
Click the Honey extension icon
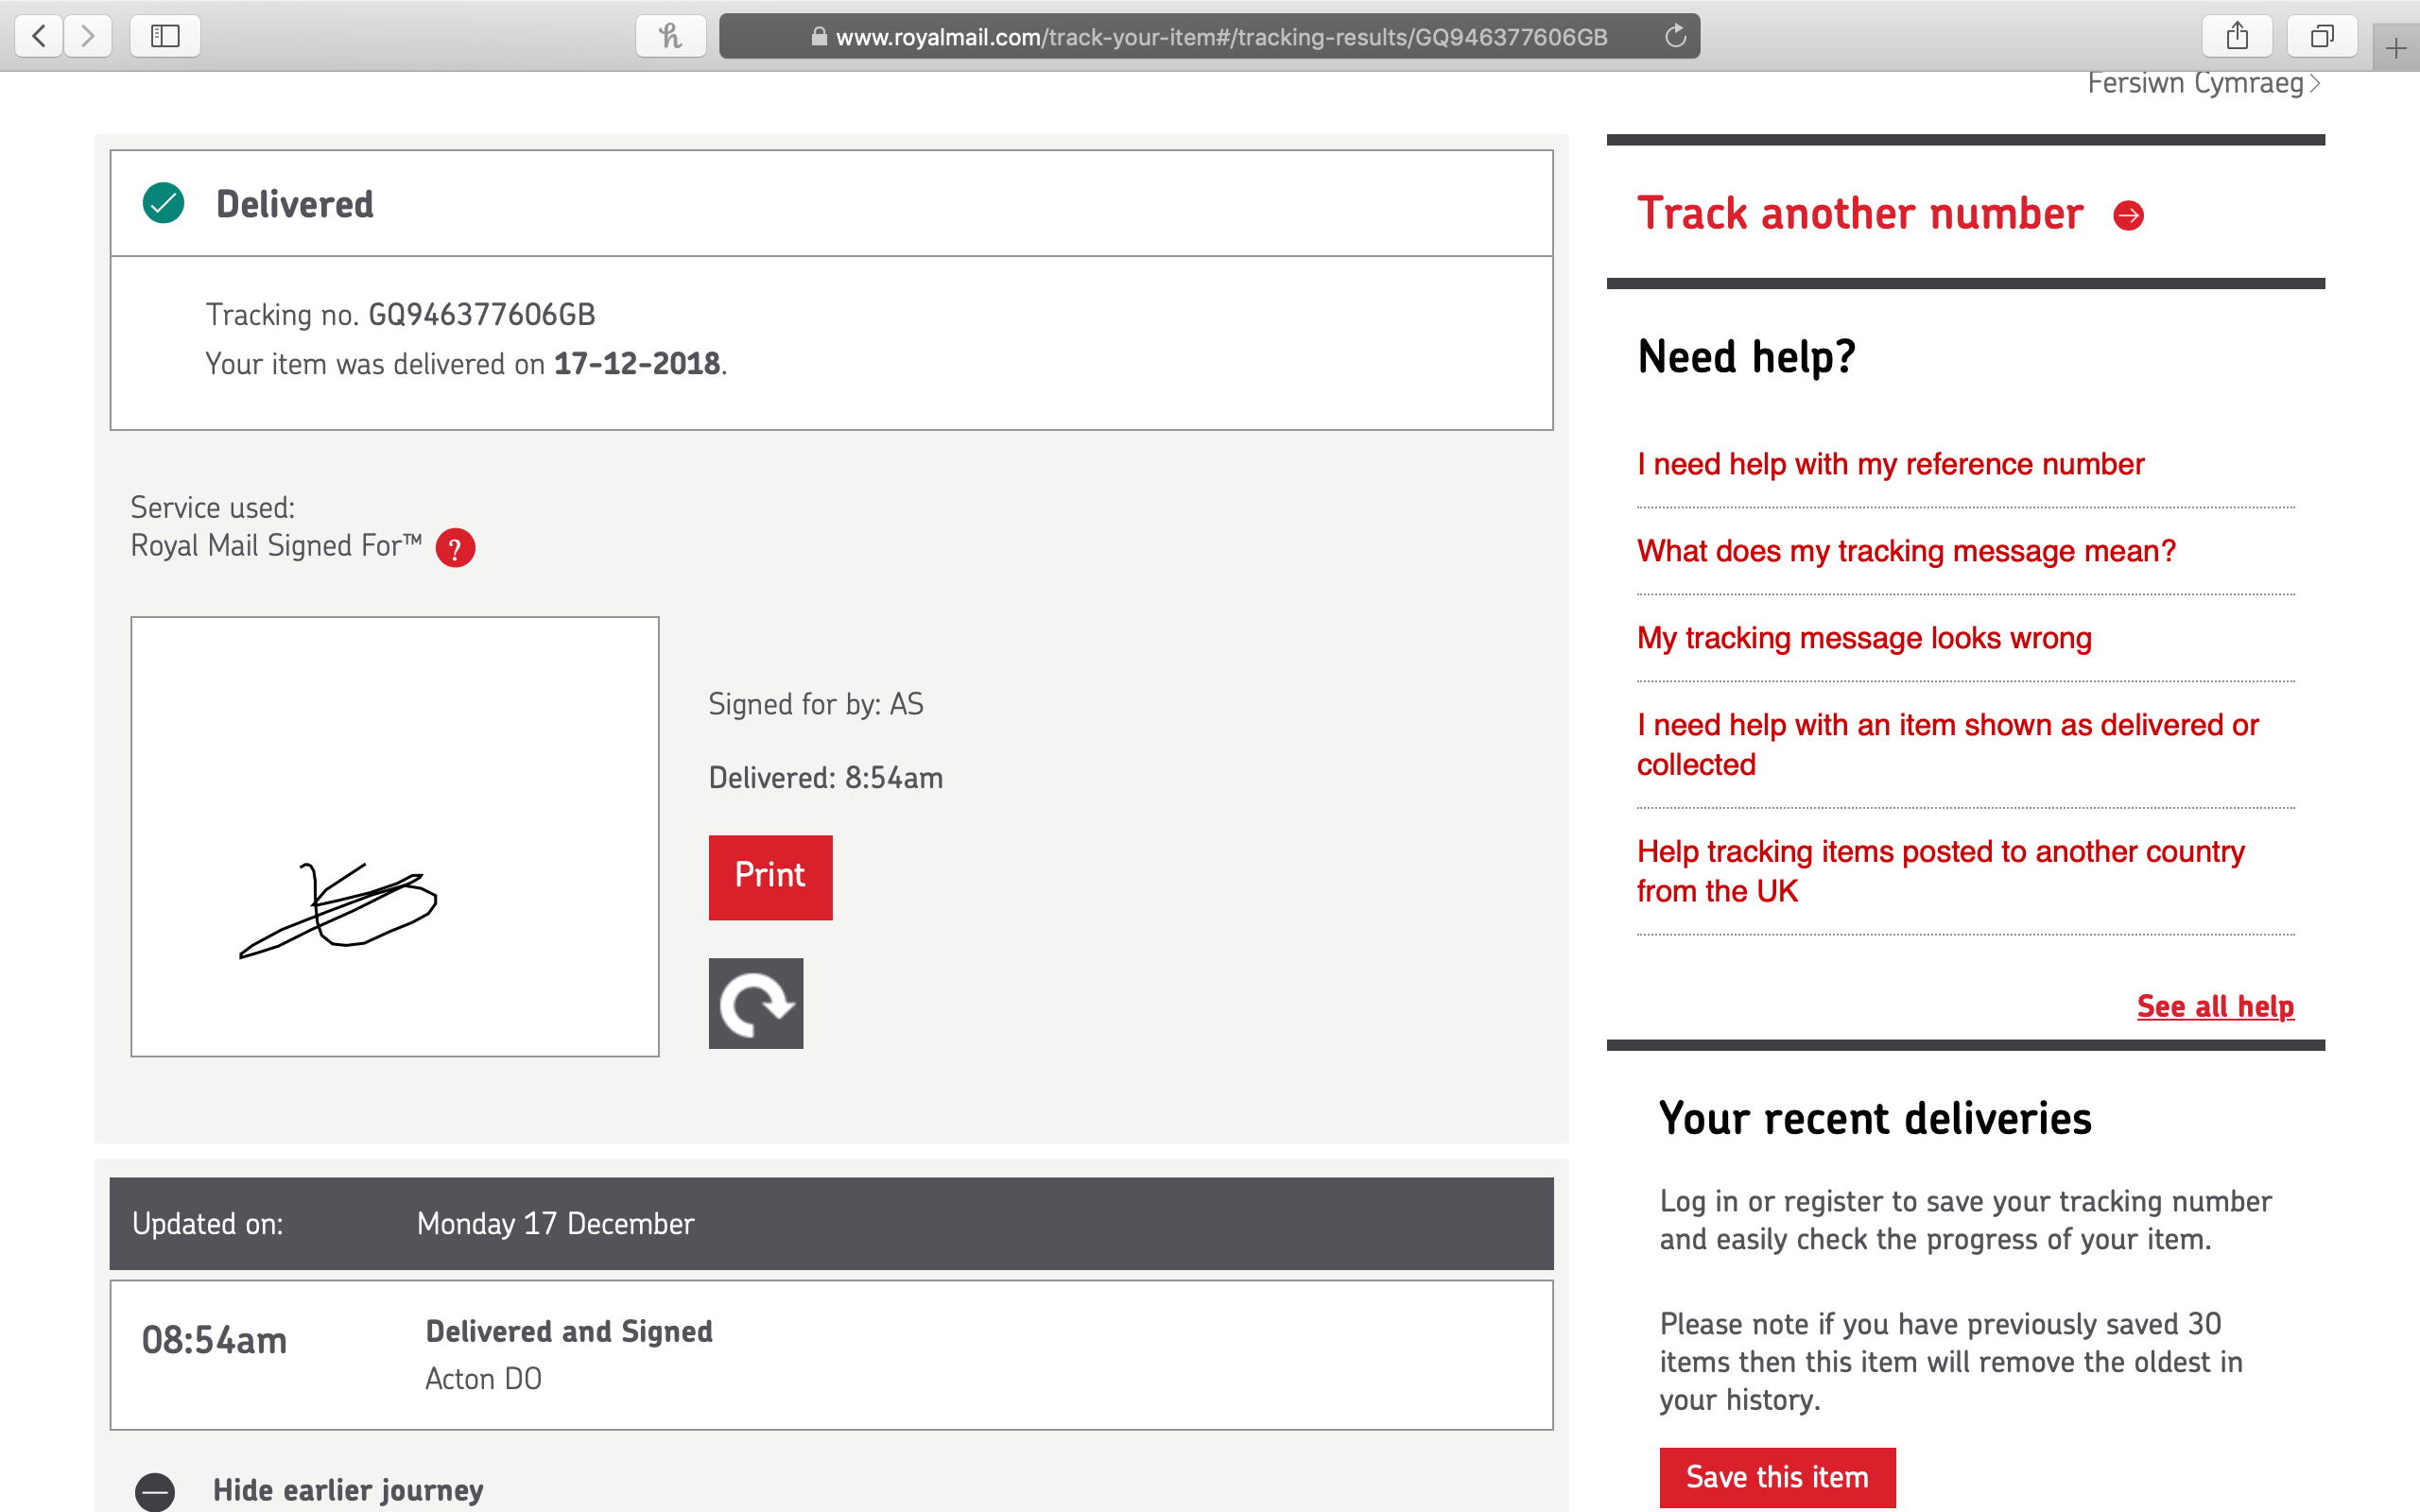coord(670,37)
